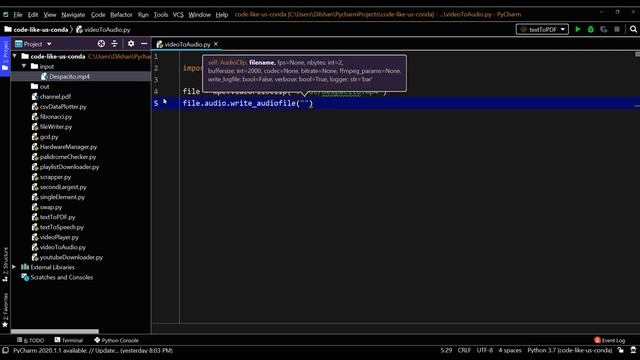The width and height of the screenshot is (640, 360).
Task: Click line number 4 in gutter
Action: click(156, 91)
